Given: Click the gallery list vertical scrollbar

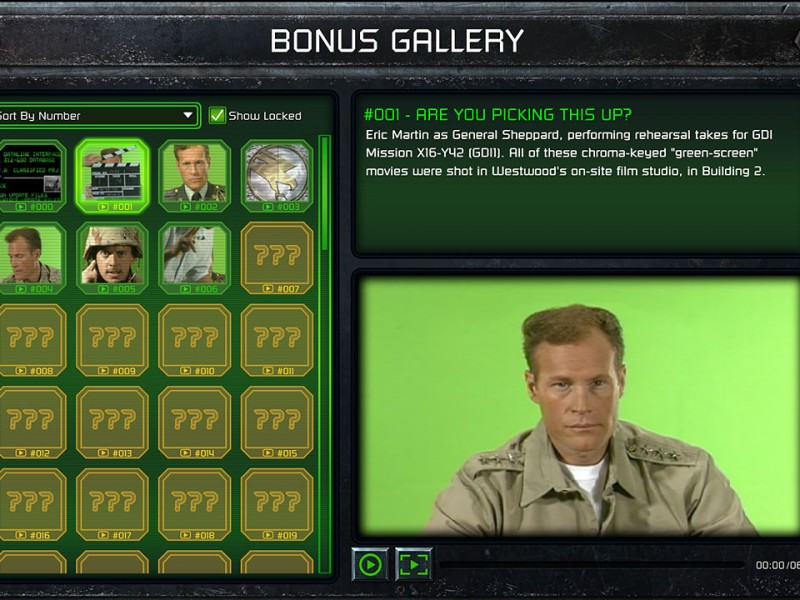Looking at the screenshot, I should (324, 354).
